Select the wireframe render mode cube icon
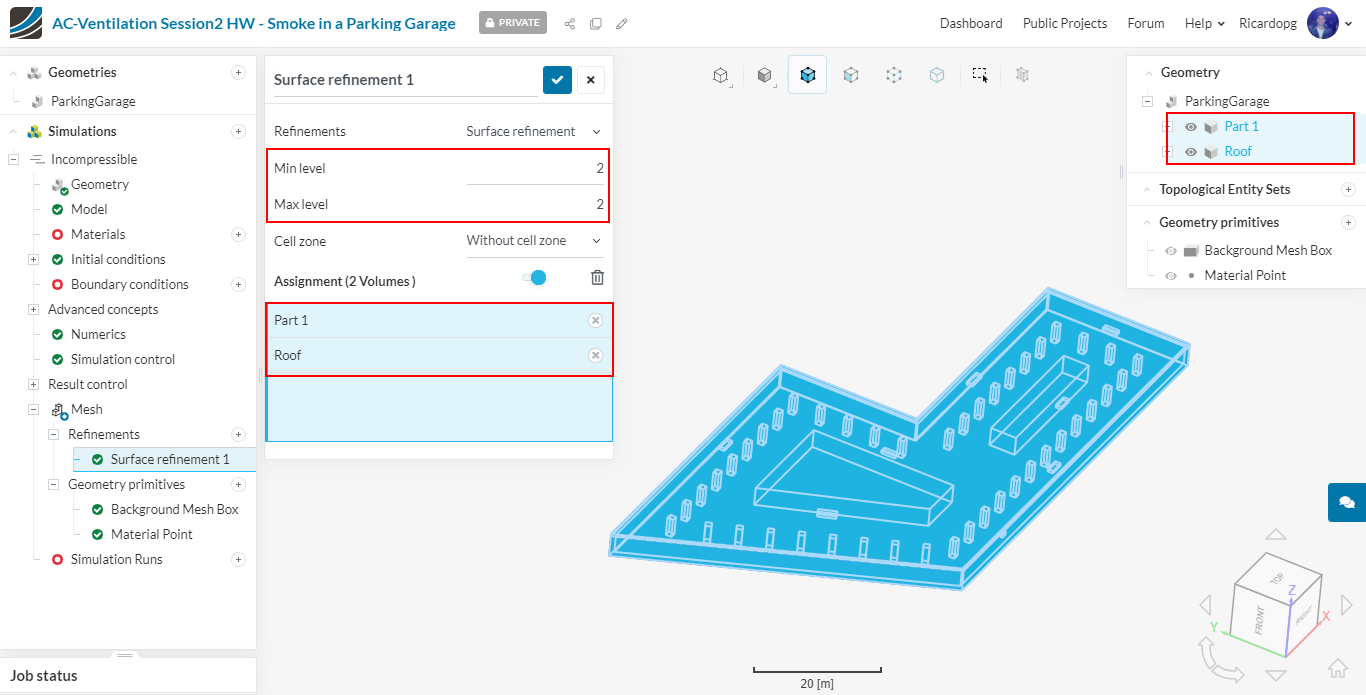Screen dimensions: 1366x695 [x=720, y=75]
